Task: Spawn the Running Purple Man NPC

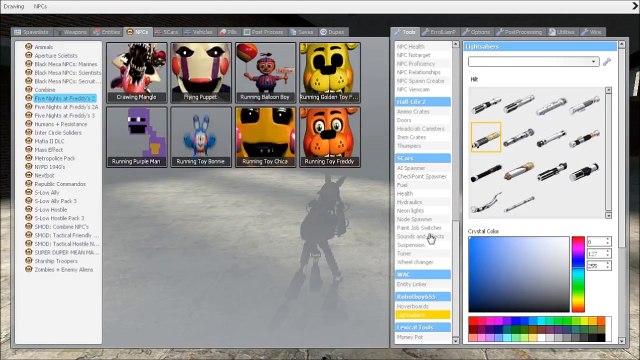Action: 137,137
